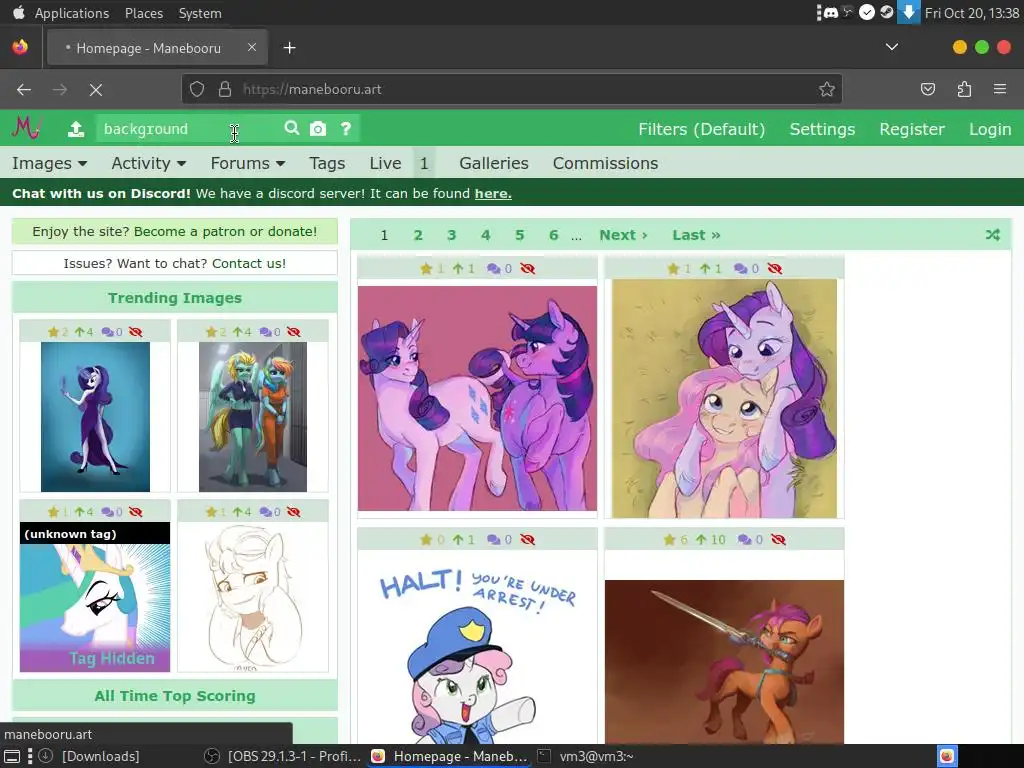Open the sword pony image thumbnail
This screenshot has width=1024, height=768.
pos(724,661)
